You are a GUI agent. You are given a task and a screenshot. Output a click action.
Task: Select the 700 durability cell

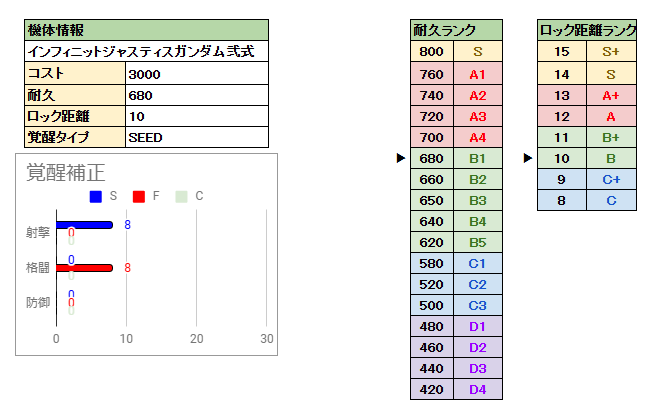pyautogui.click(x=432, y=138)
